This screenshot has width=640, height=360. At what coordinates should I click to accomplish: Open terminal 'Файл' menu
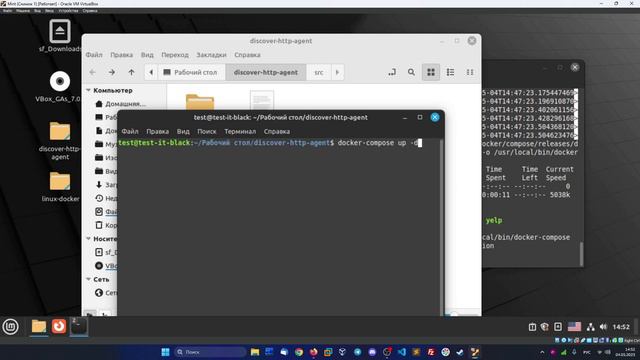130,131
